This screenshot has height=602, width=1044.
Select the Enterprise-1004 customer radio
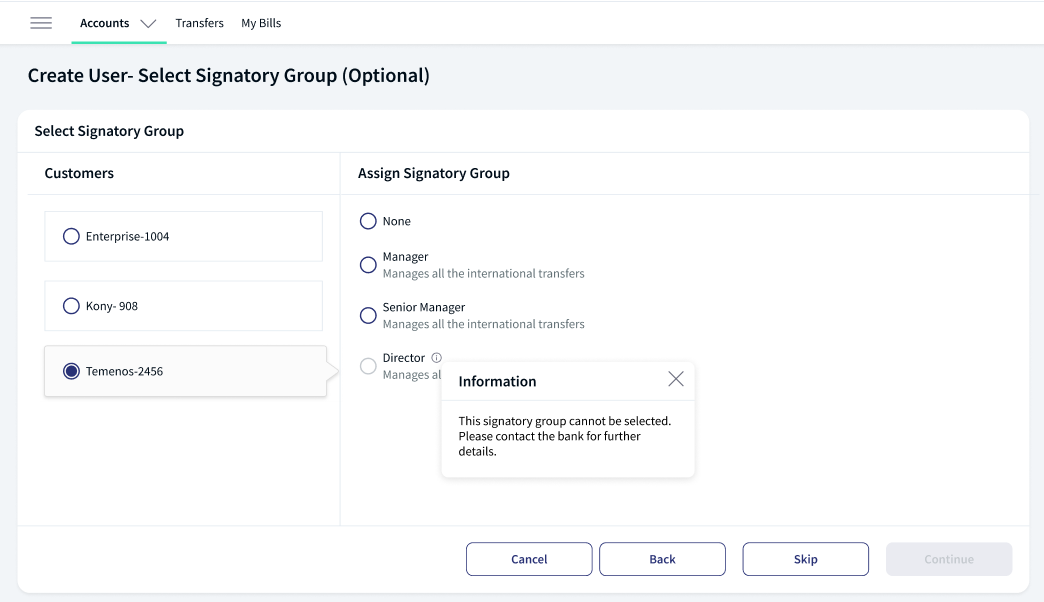pos(71,236)
